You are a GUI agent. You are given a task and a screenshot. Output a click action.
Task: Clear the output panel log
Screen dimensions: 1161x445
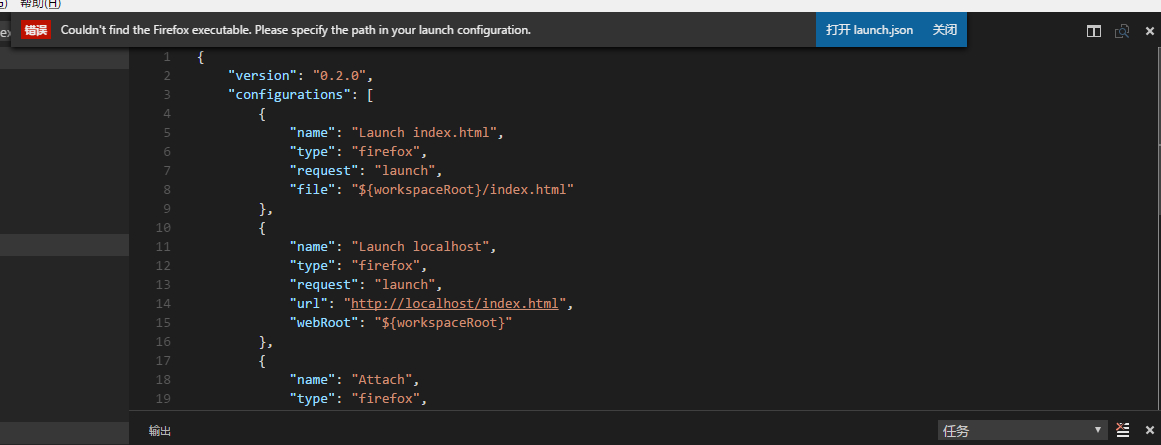click(1123, 430)
